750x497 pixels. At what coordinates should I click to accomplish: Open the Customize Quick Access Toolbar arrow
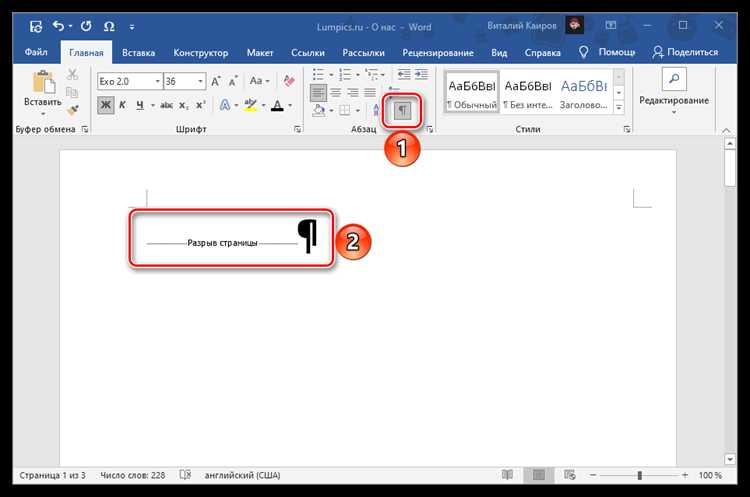point(132,27)
